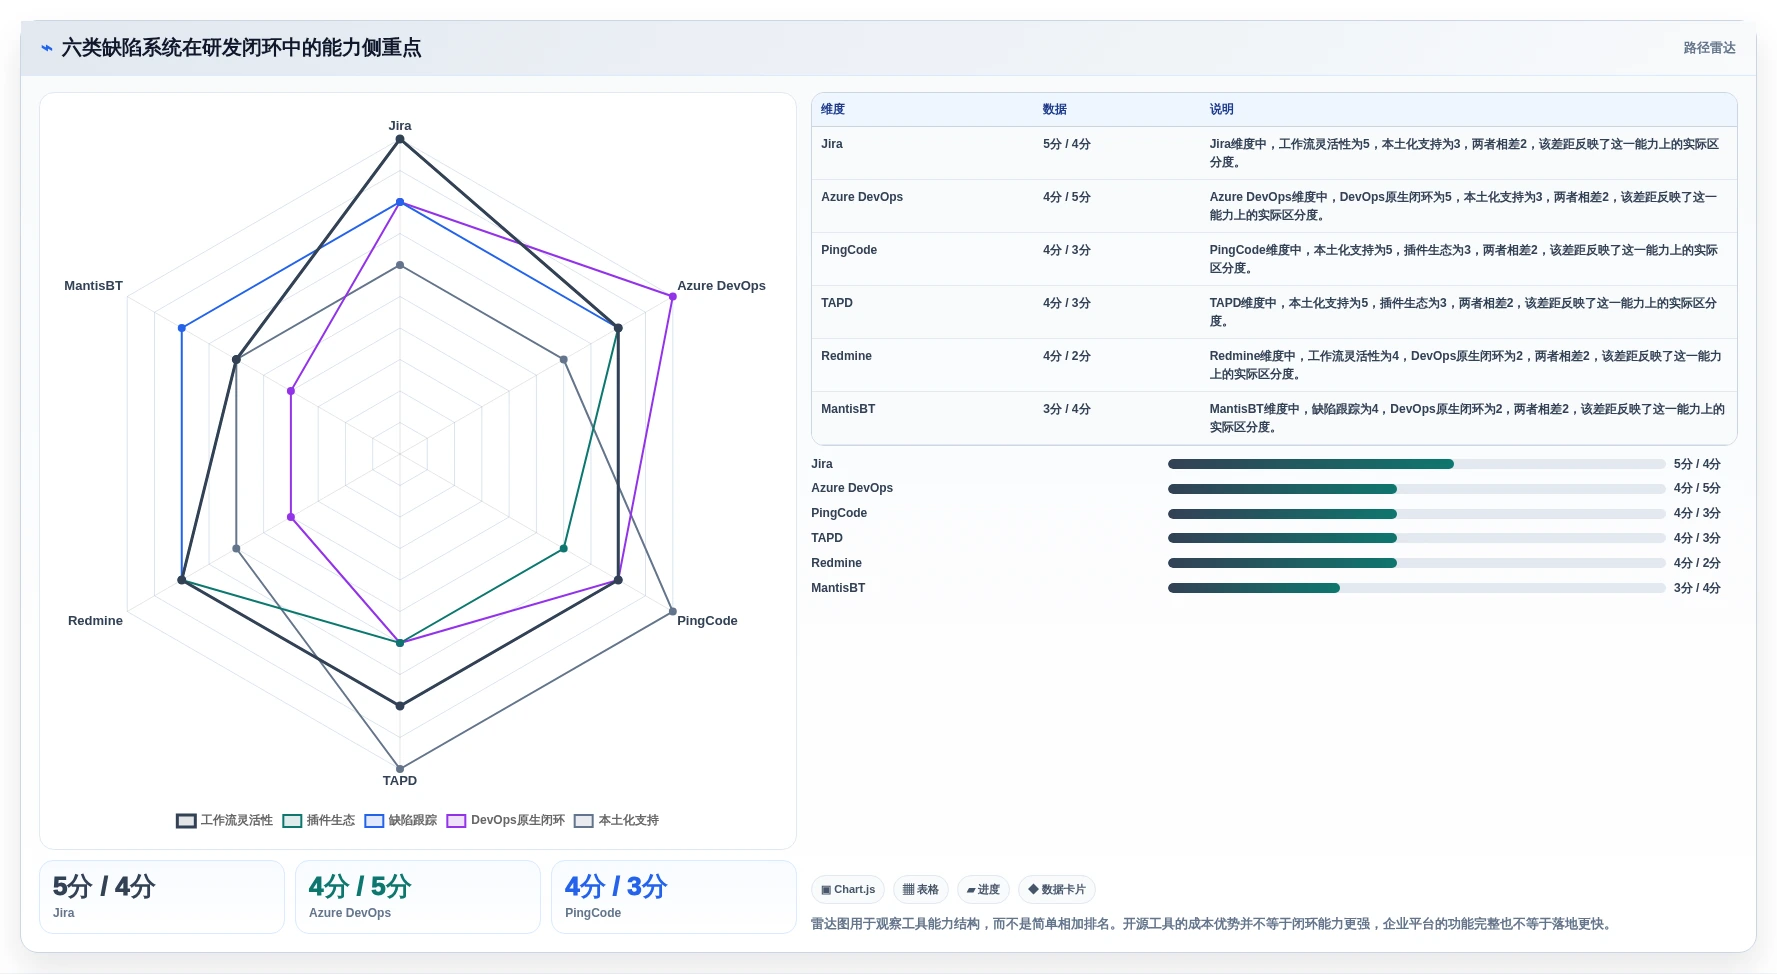Screen dimensions: 1777x974
Task: Open the PingCode 4分 / 3分 data card
Action: [674, 897]
